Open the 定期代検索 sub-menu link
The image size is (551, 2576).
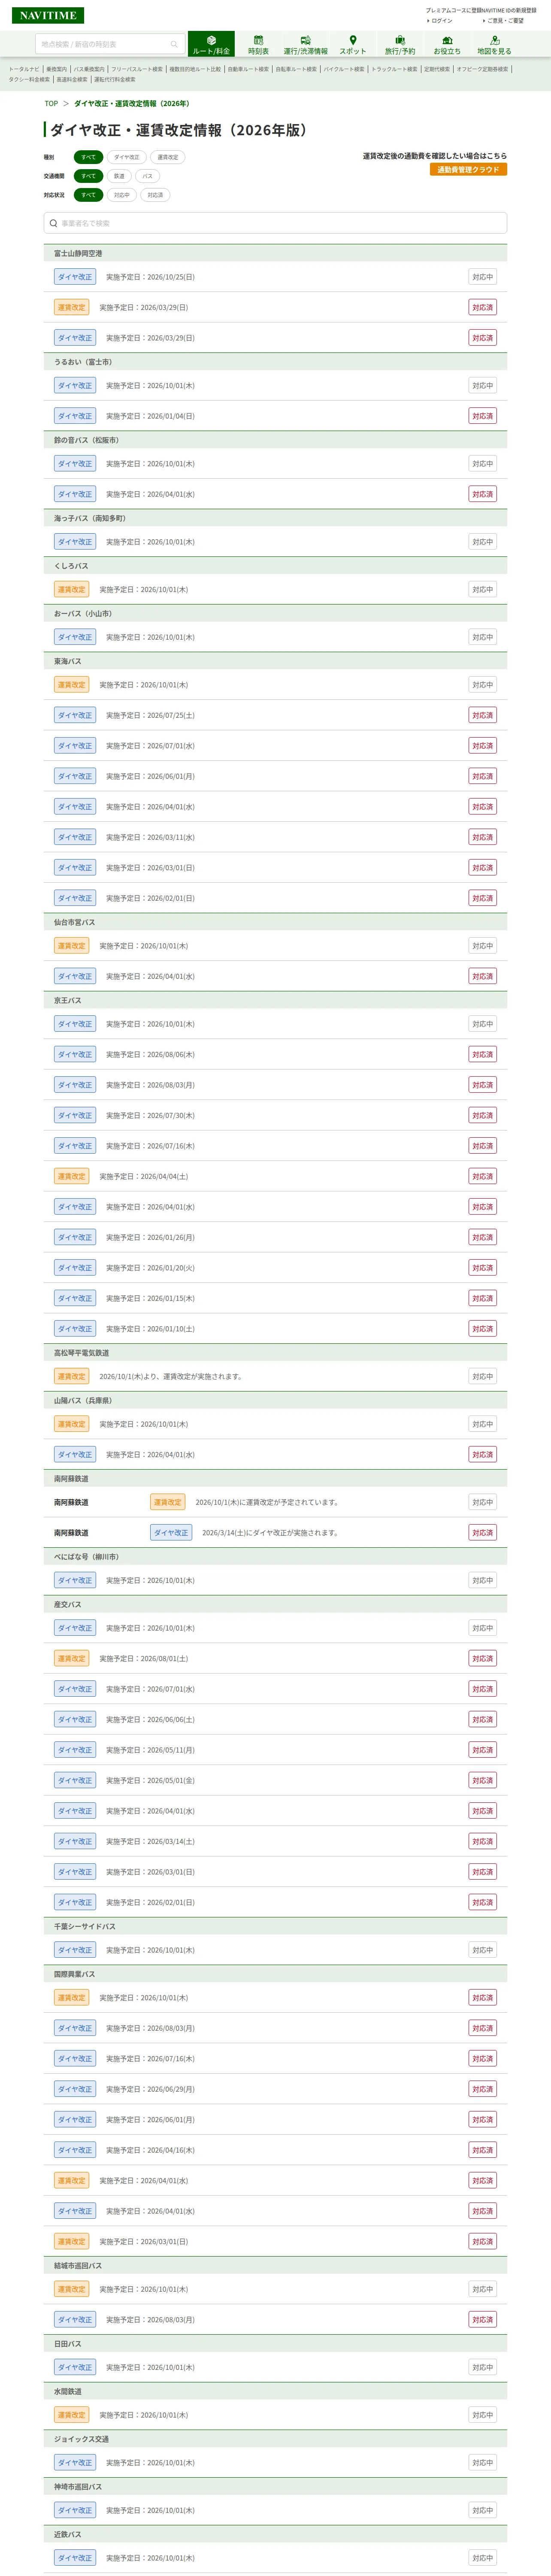[437, 69]
